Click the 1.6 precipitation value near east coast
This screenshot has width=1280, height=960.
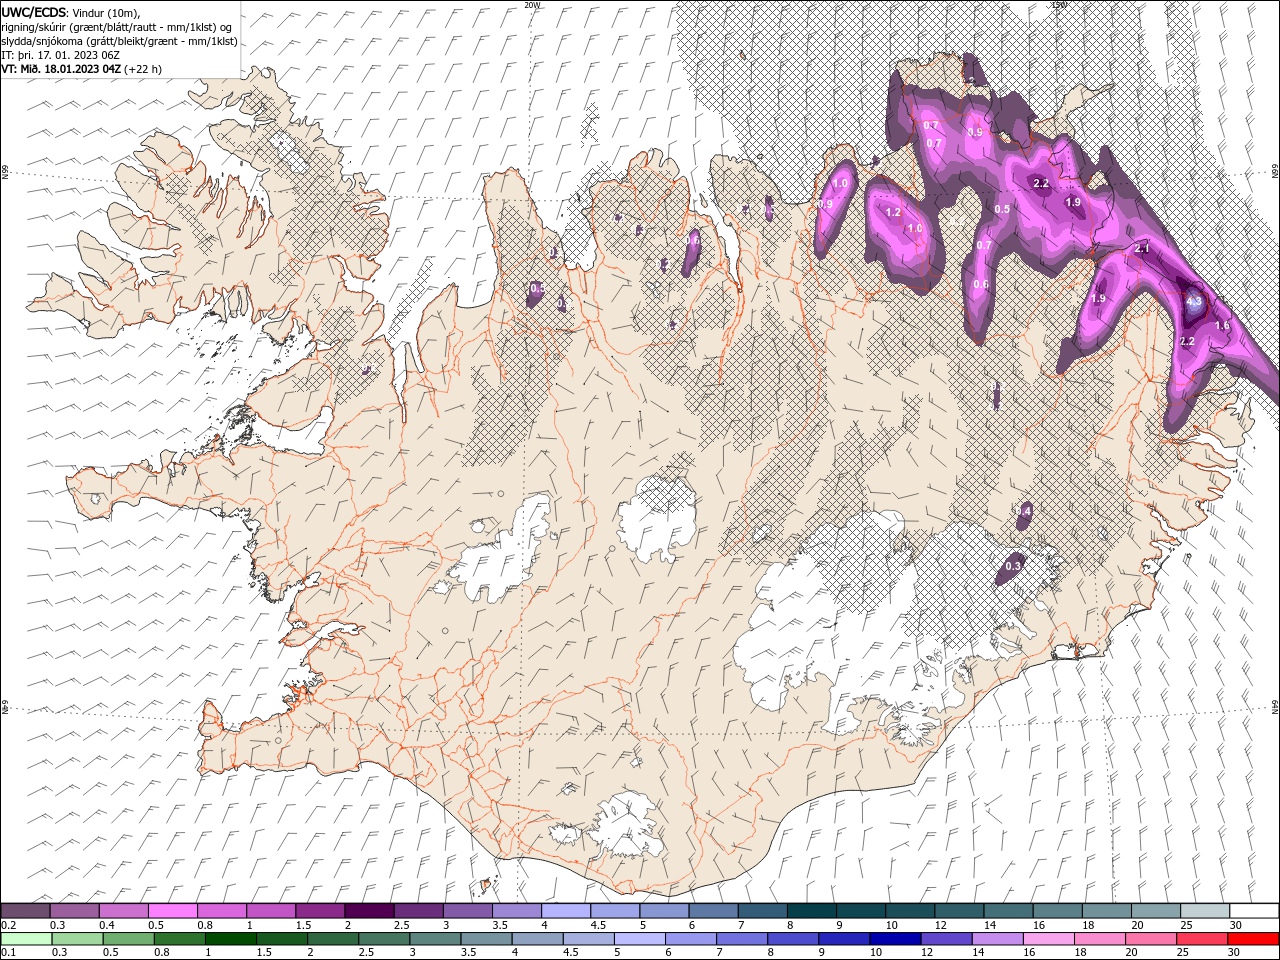[1221, 326]
